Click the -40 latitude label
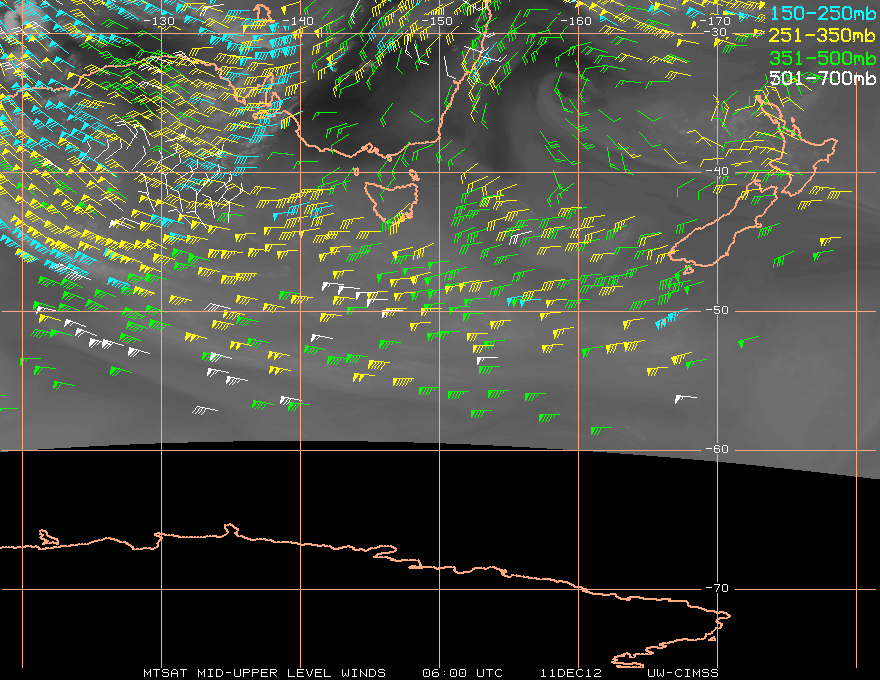This screenshot has width=880, height=680. pyautogui.click(x=717, y=171)
